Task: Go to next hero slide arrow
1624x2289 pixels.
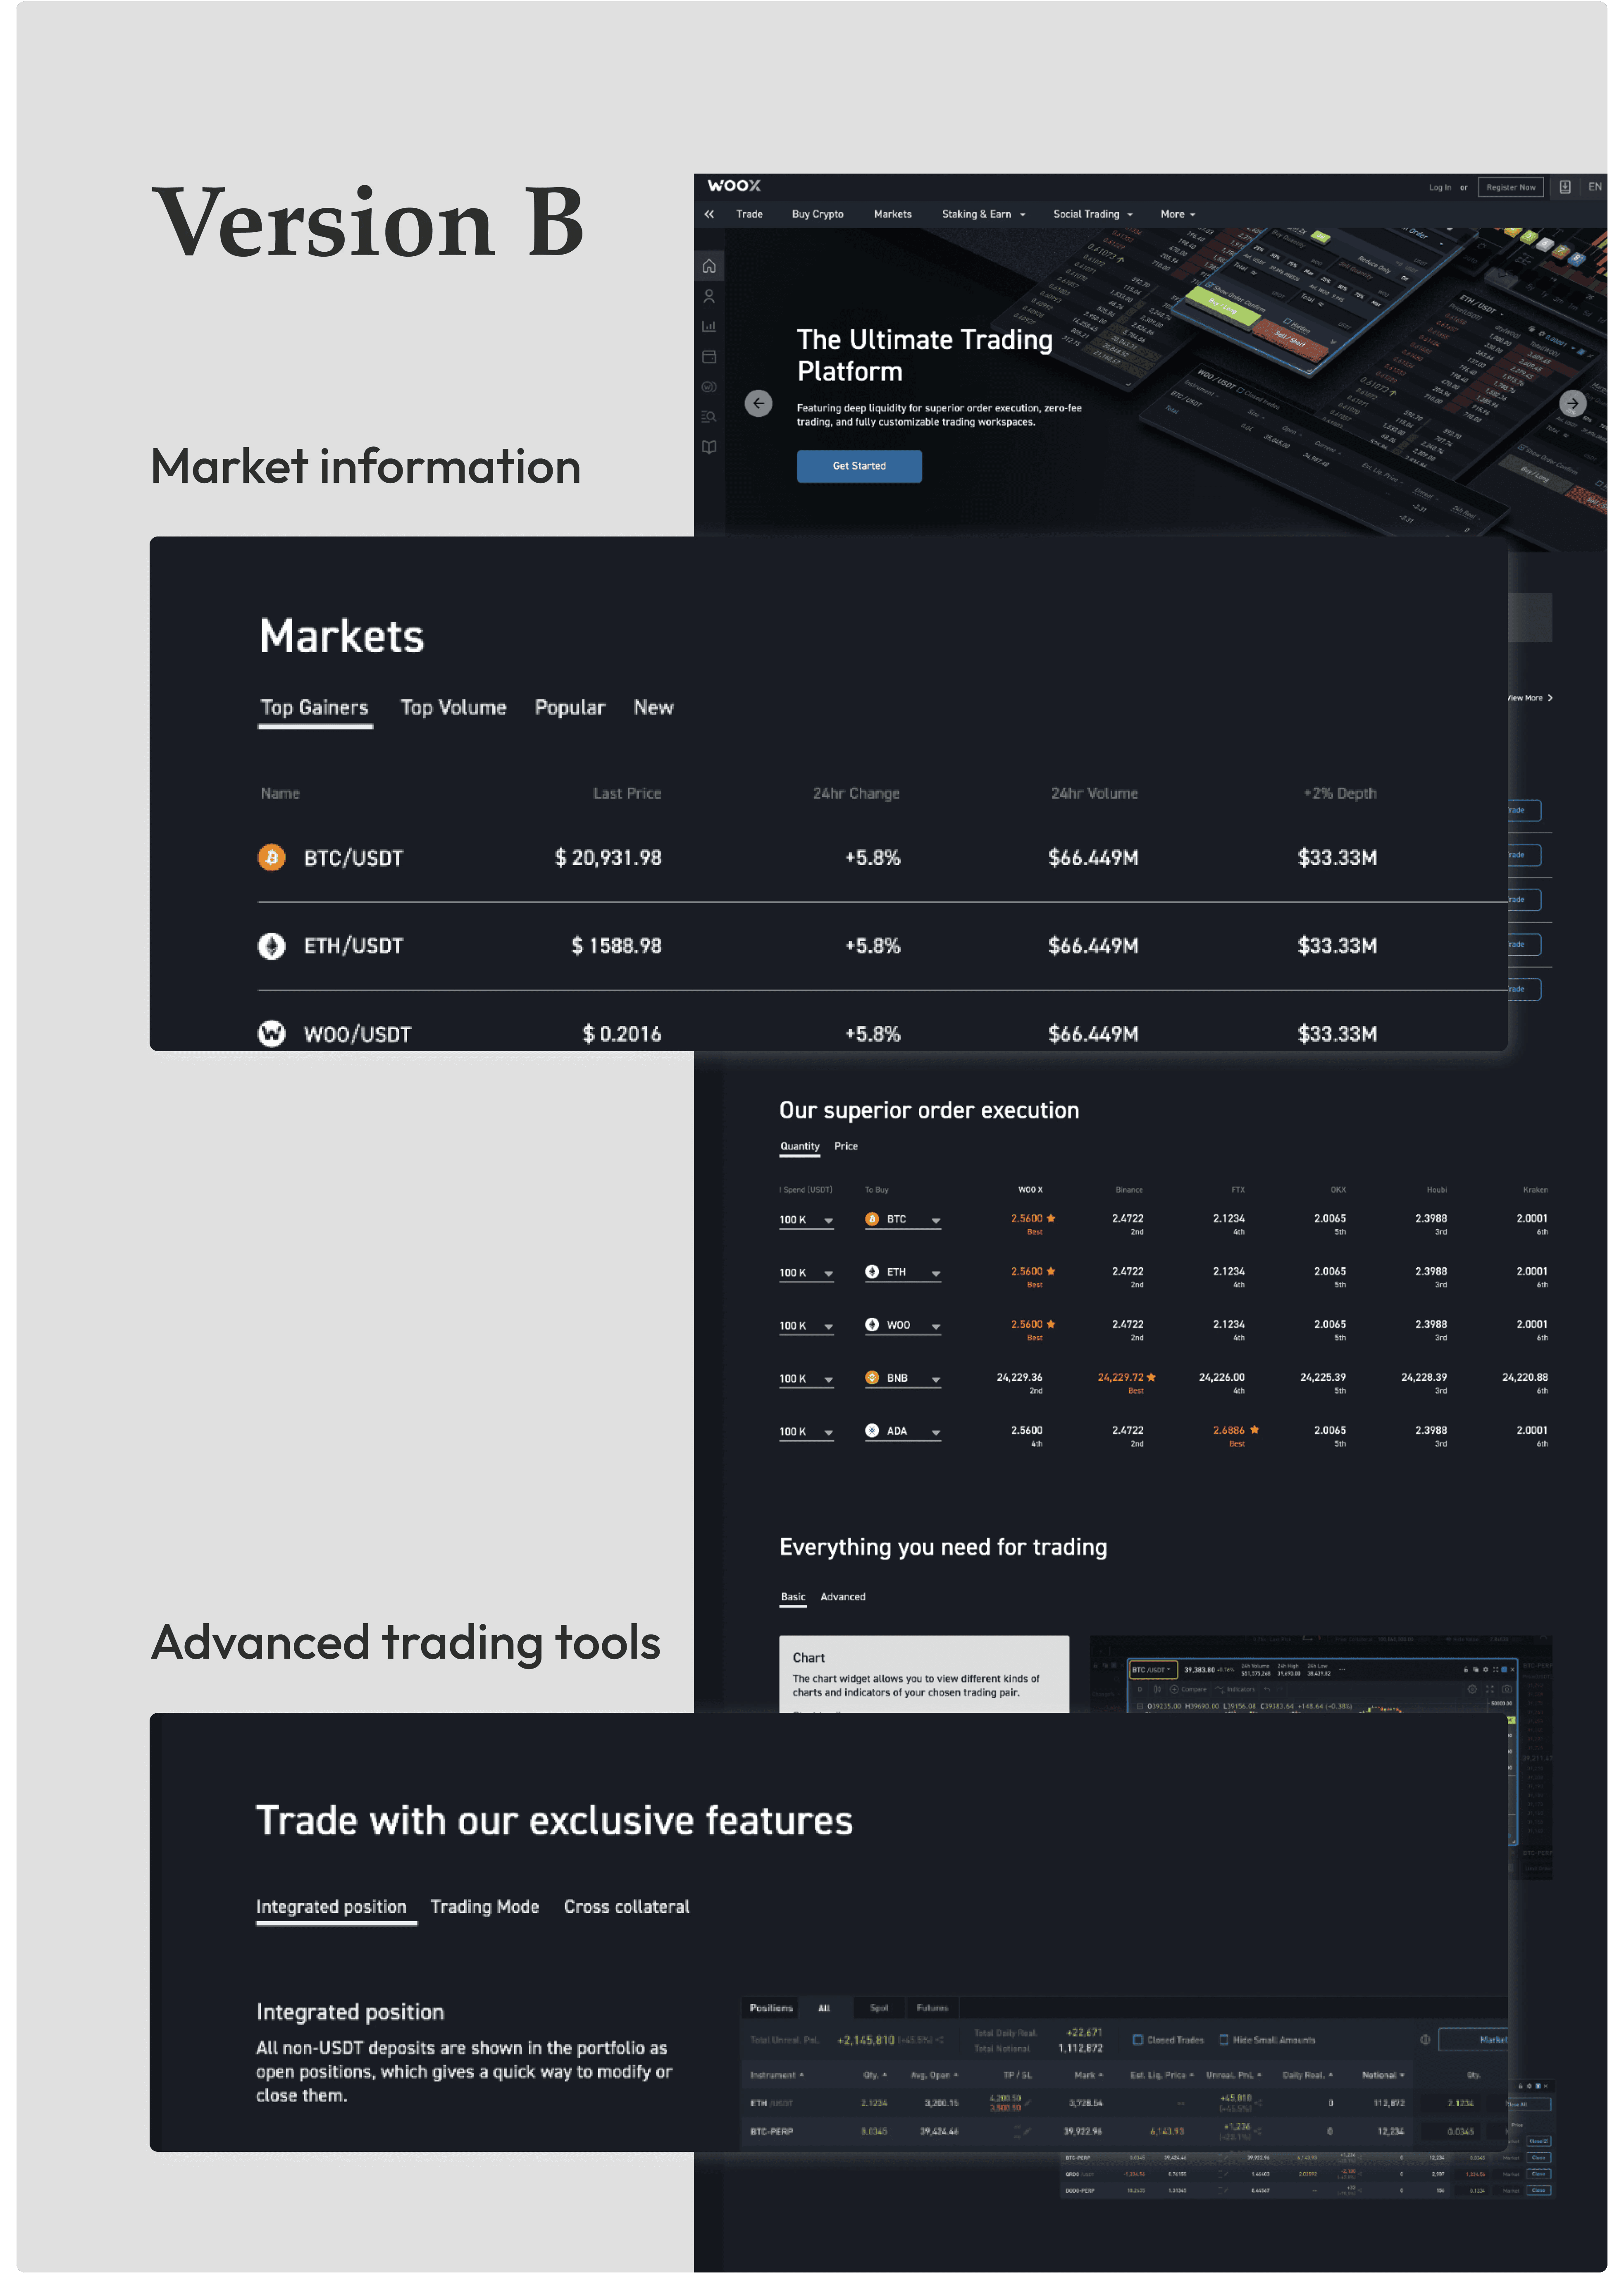Action: point(1573,403)
